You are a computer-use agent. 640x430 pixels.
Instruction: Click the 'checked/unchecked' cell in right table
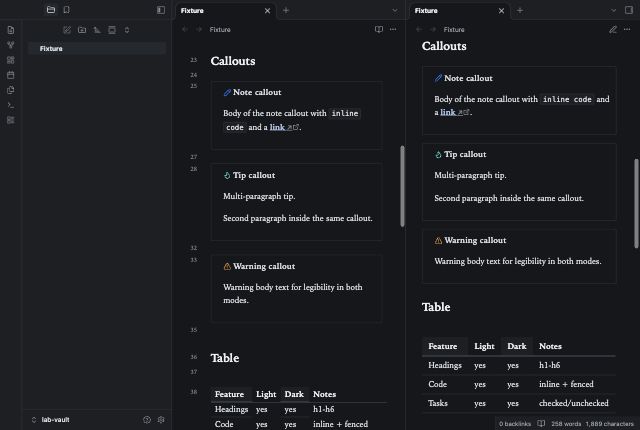click(x=573, y=403)
